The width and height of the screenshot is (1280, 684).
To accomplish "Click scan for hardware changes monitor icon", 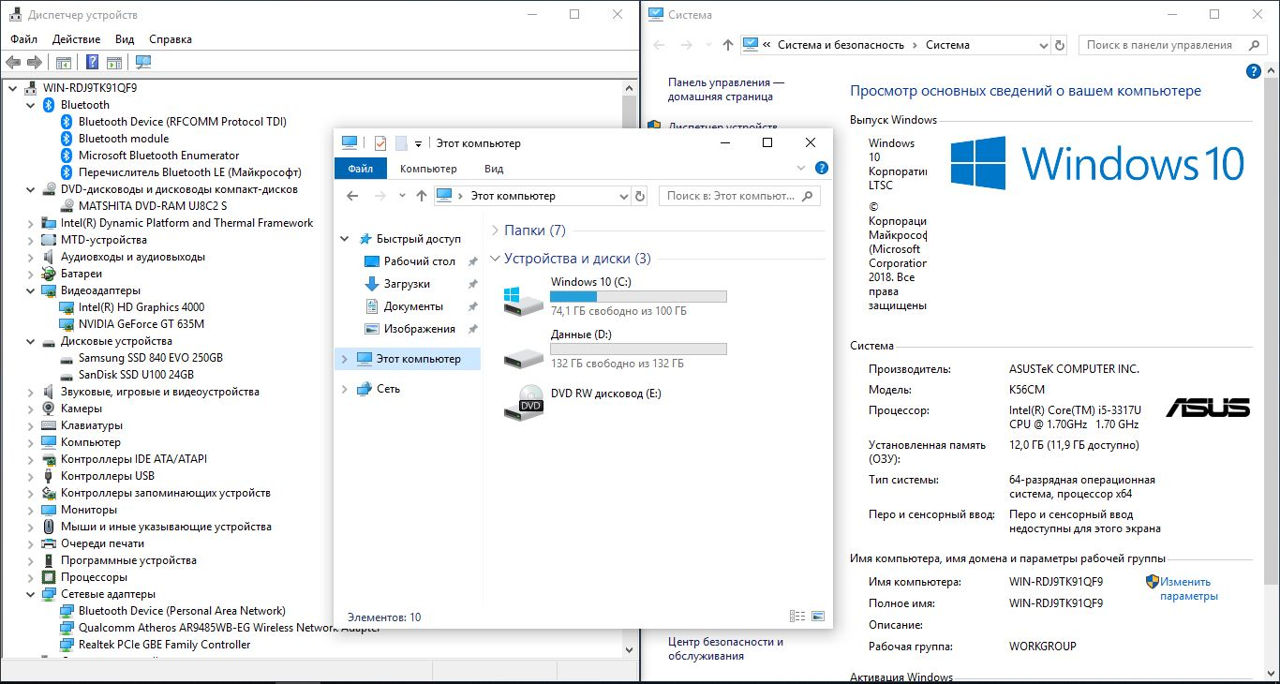I will coord(143,62).
